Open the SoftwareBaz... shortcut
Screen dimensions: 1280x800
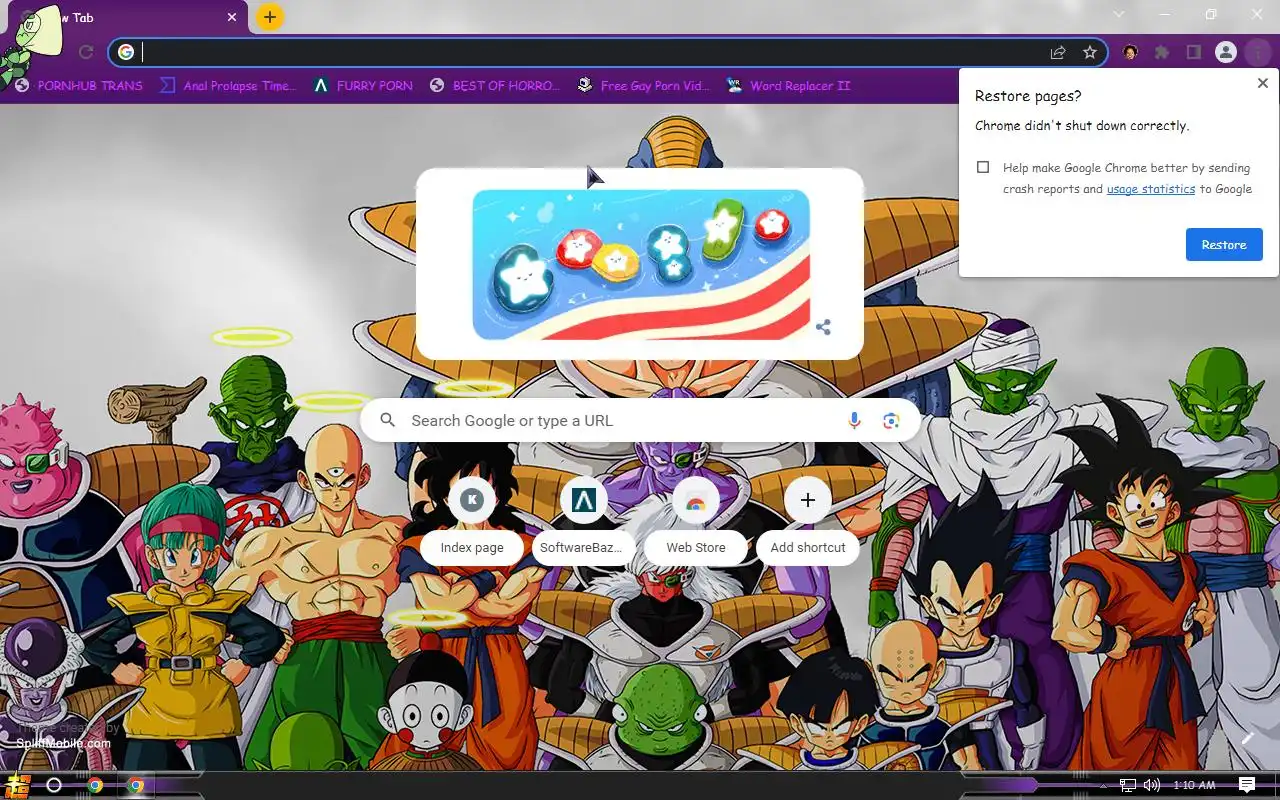tap(584, 523)
